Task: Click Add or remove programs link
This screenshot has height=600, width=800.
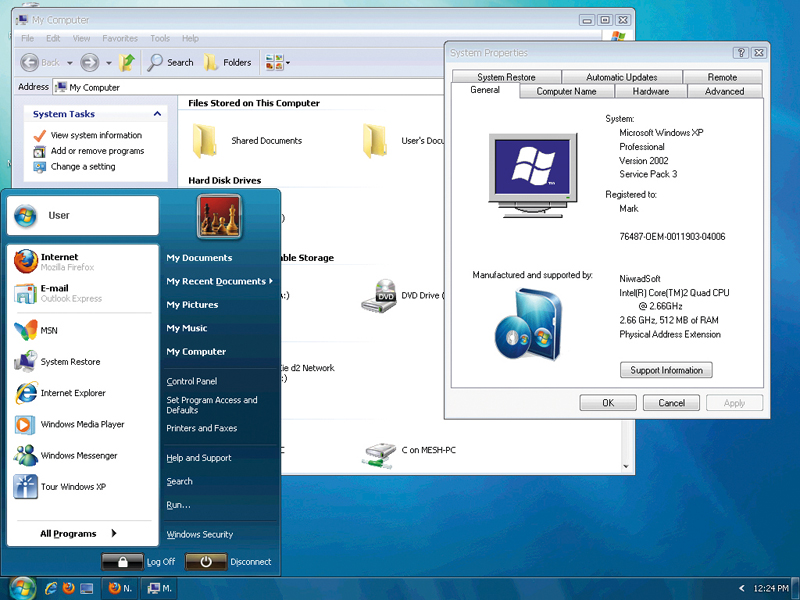Action: (97, 151)
